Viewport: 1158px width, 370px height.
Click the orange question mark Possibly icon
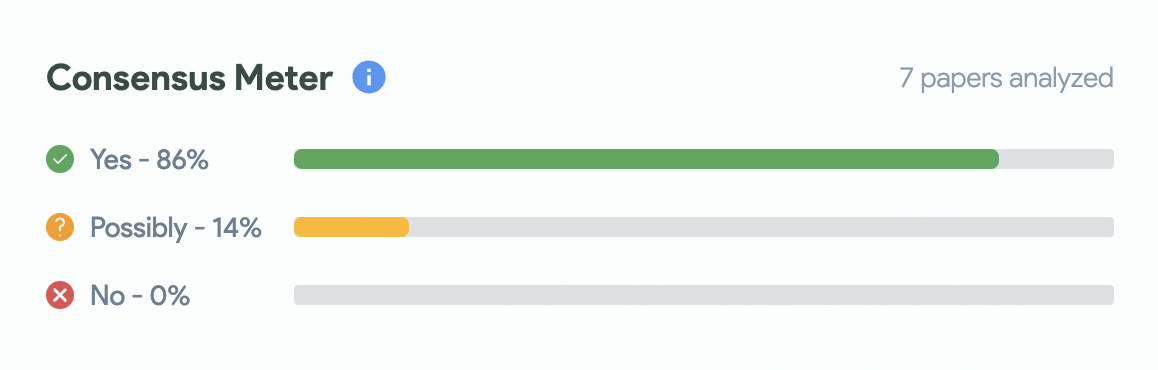[60, 227]
